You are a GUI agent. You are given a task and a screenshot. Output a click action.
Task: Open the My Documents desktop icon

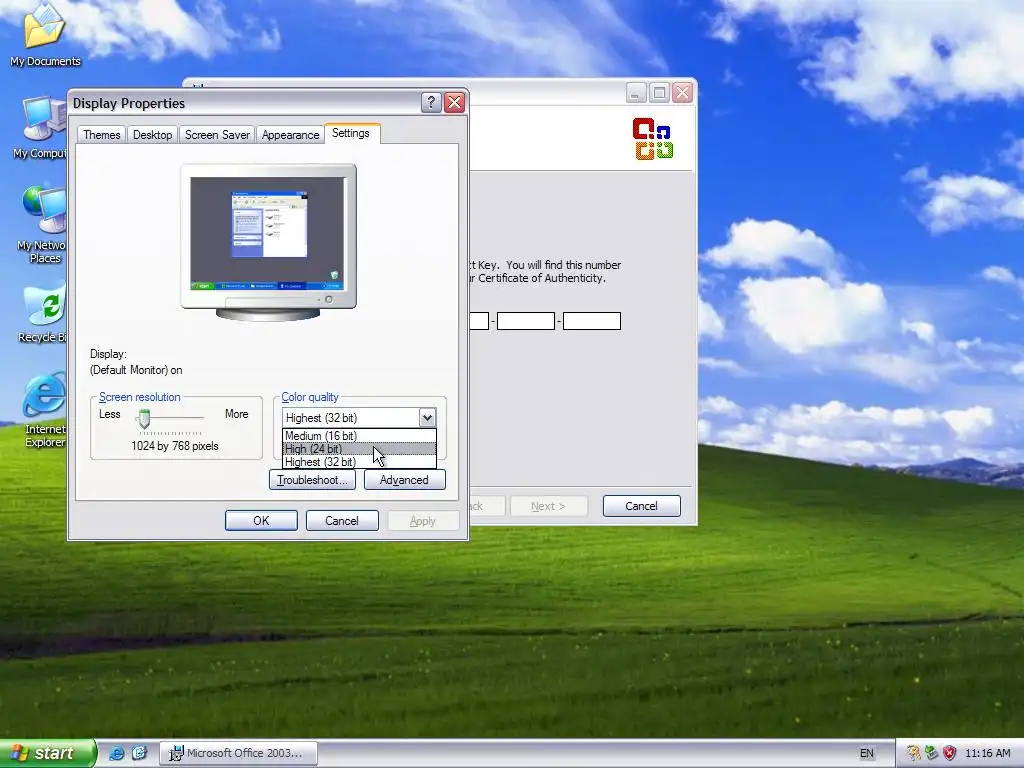click(x=44, y=36)
